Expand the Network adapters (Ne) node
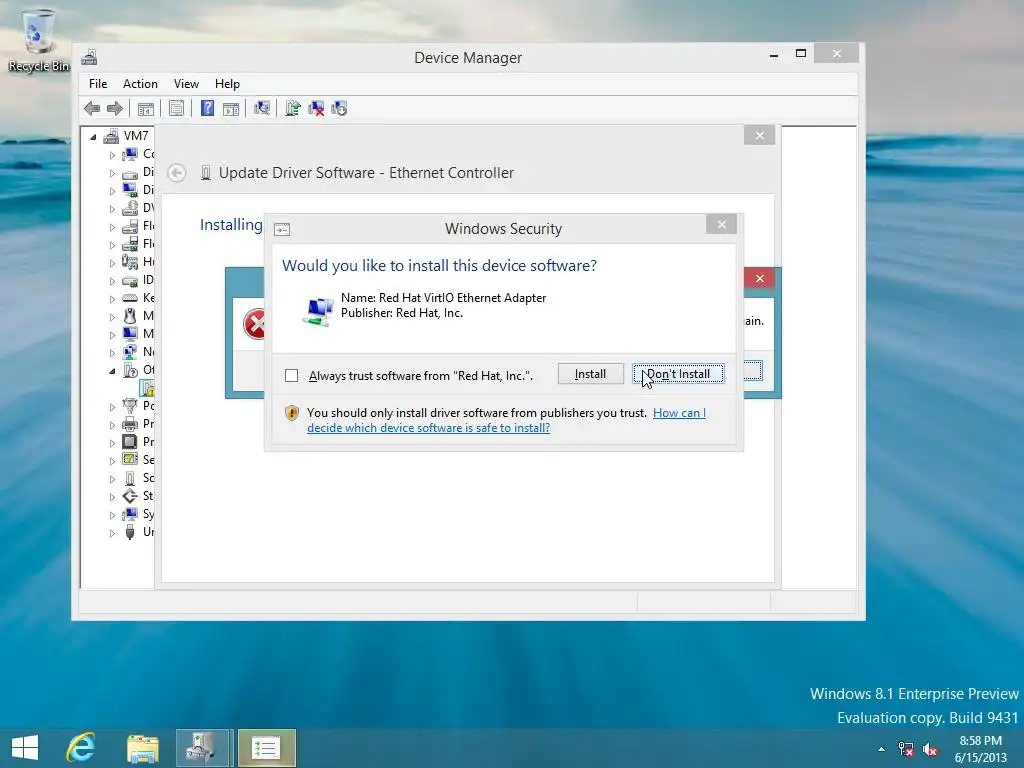 point(112,353)
